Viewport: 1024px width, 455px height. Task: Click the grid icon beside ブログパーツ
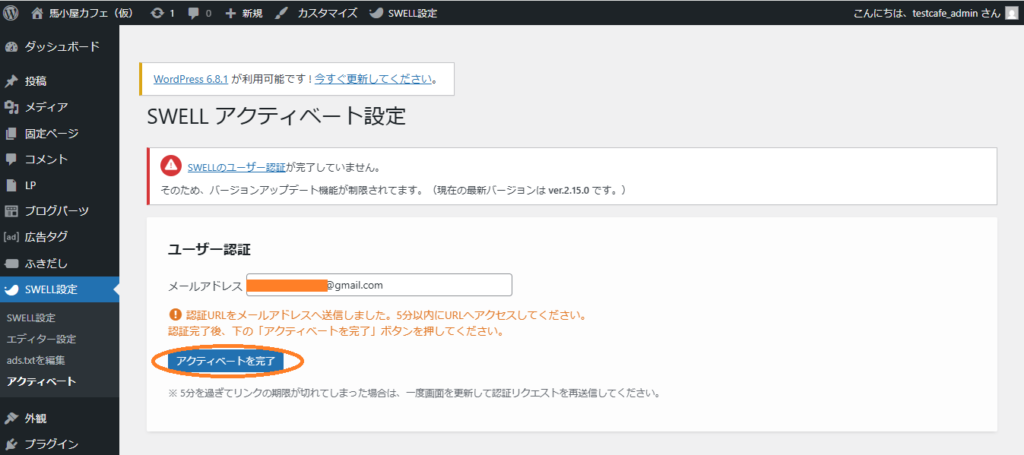click(10, 212)
